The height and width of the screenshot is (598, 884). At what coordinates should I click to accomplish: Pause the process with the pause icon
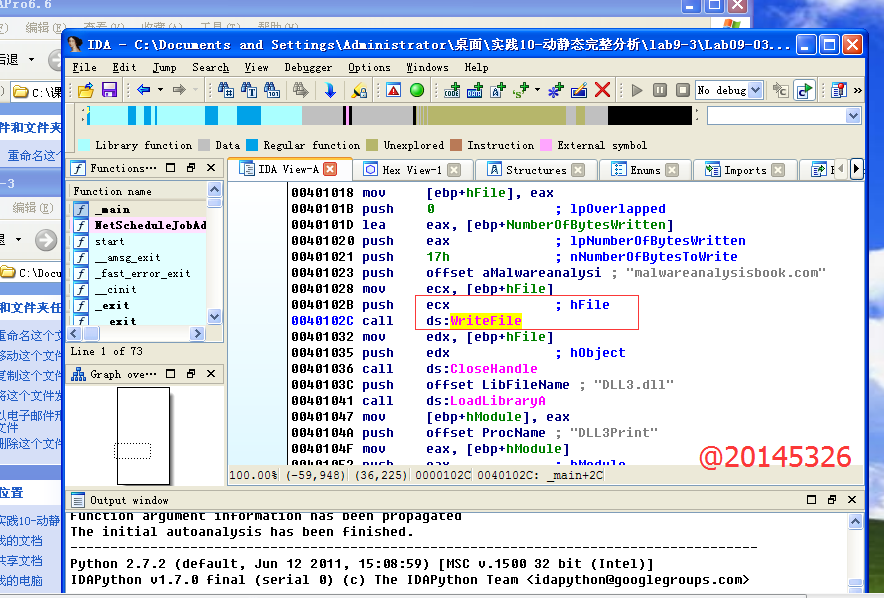[x=659, y=90]
